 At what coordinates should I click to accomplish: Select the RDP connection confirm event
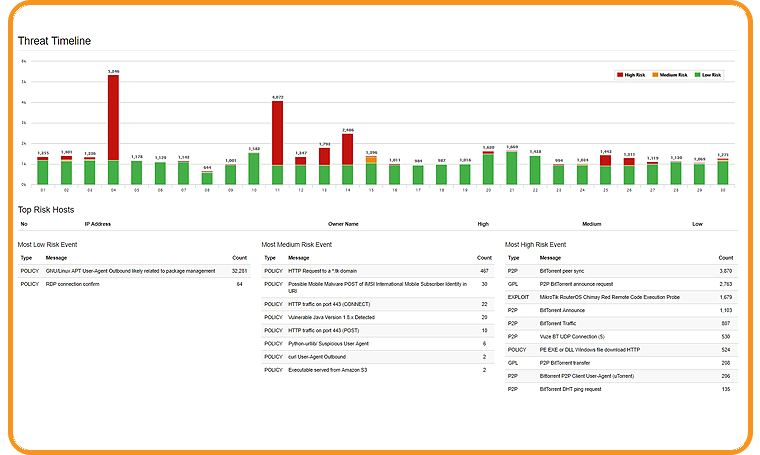click(x=74, y=284)
